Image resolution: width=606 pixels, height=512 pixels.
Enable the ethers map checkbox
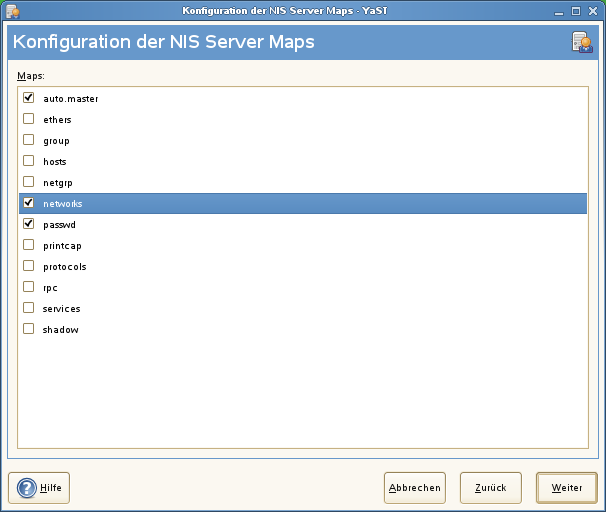coord(29,119)
